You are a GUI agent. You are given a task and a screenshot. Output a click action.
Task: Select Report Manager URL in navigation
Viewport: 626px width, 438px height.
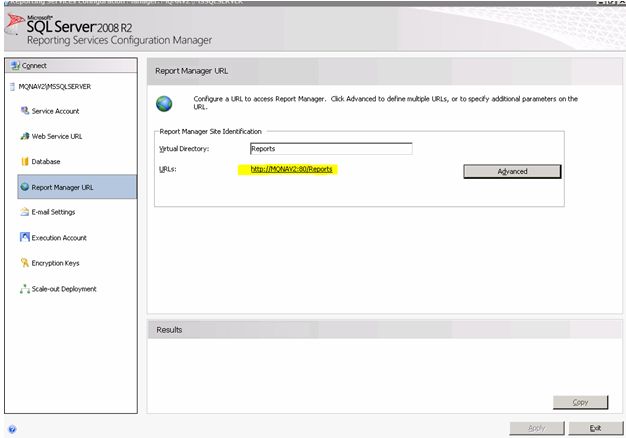pos(77,186)
